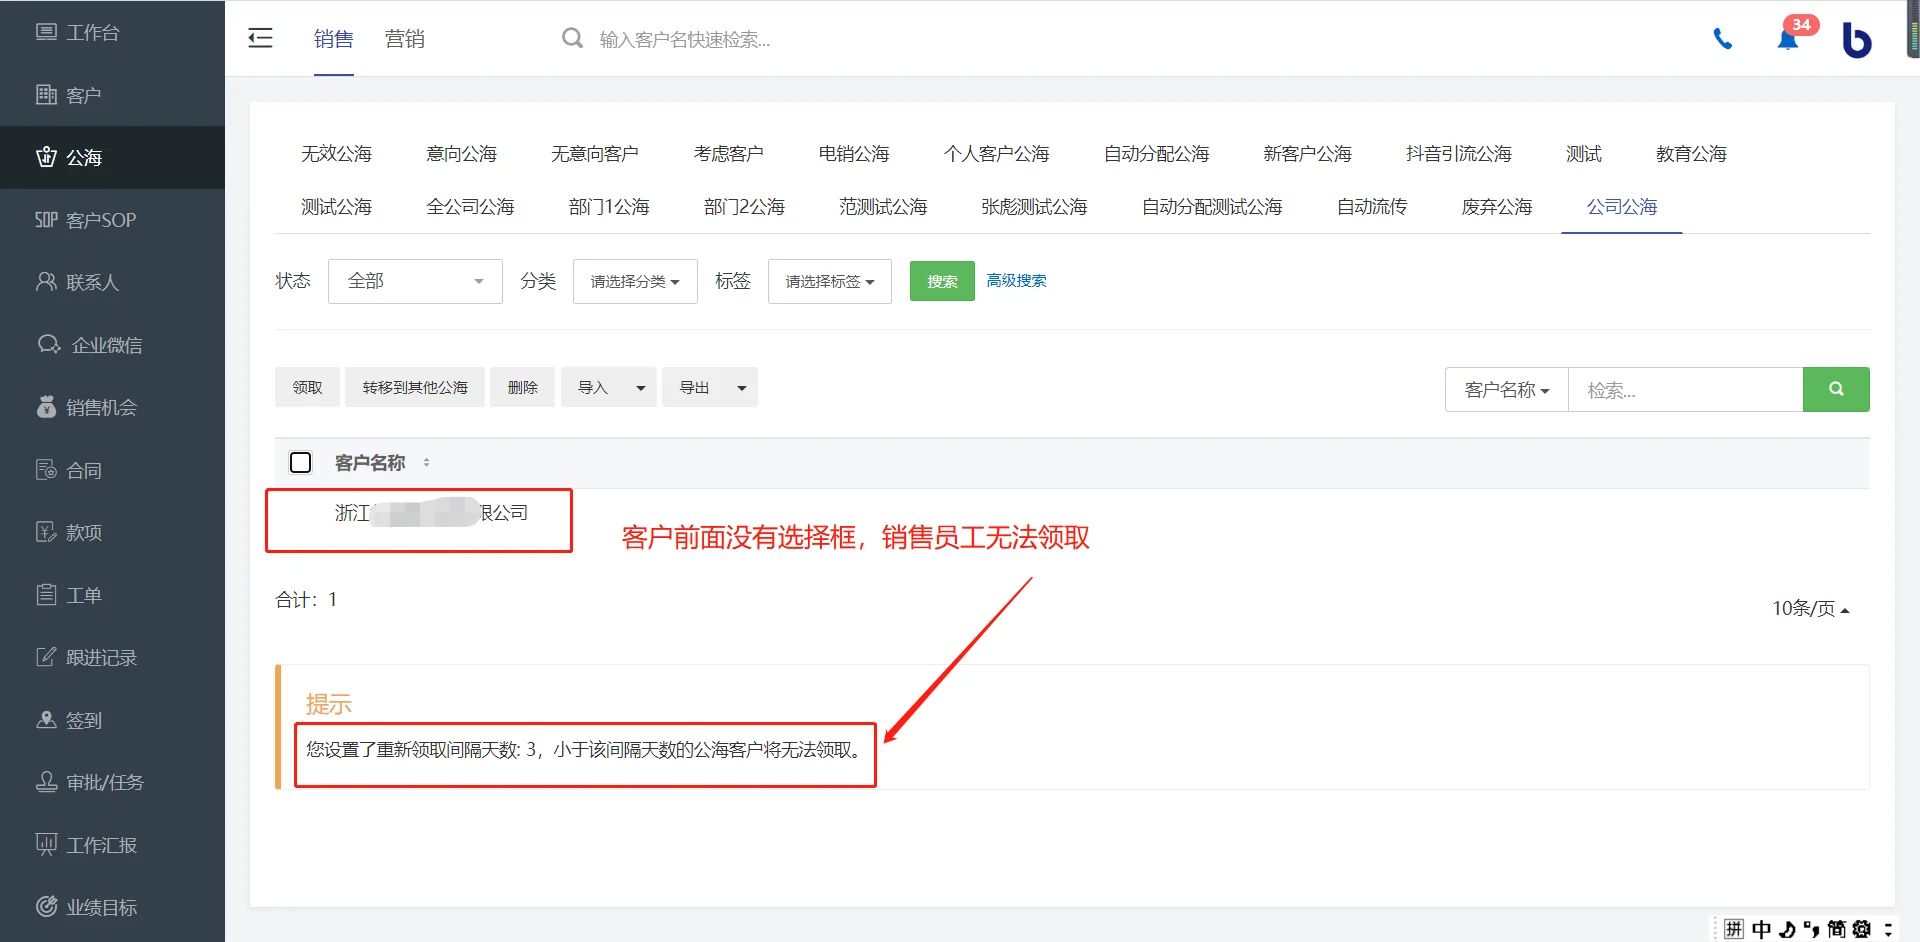Open the 抖音引流公海 tab
Screen dimensions: 1920x942
tap(1459, 154)
